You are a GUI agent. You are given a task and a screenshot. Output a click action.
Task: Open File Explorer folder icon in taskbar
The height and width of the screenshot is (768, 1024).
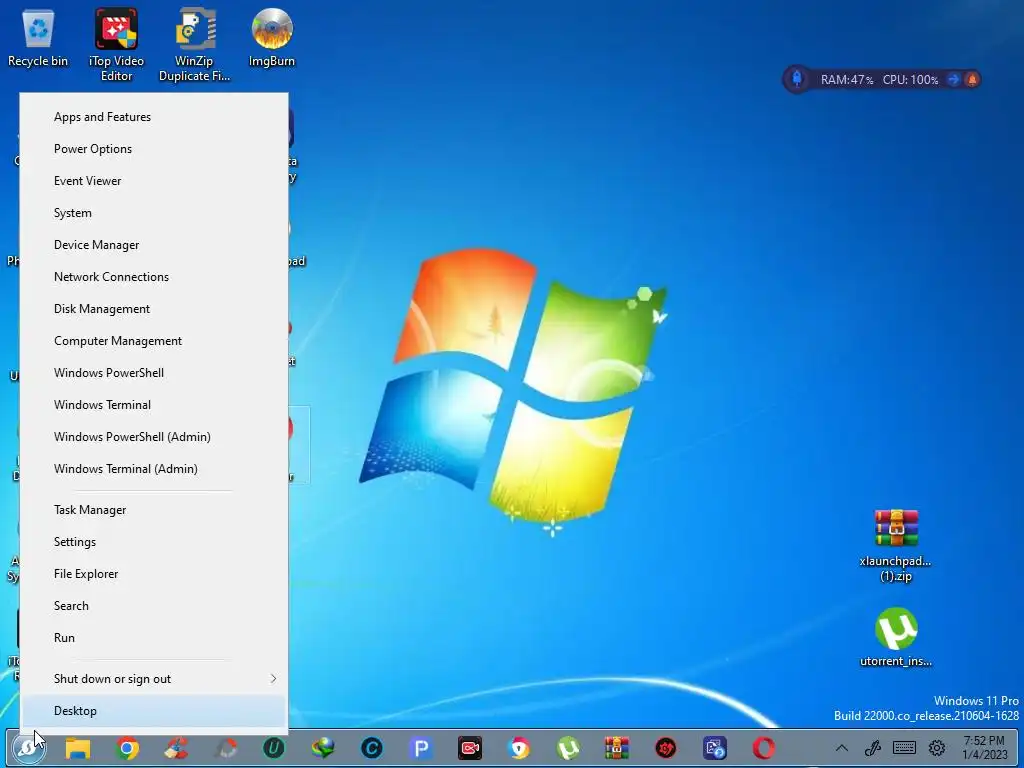(x=78, y=748)
